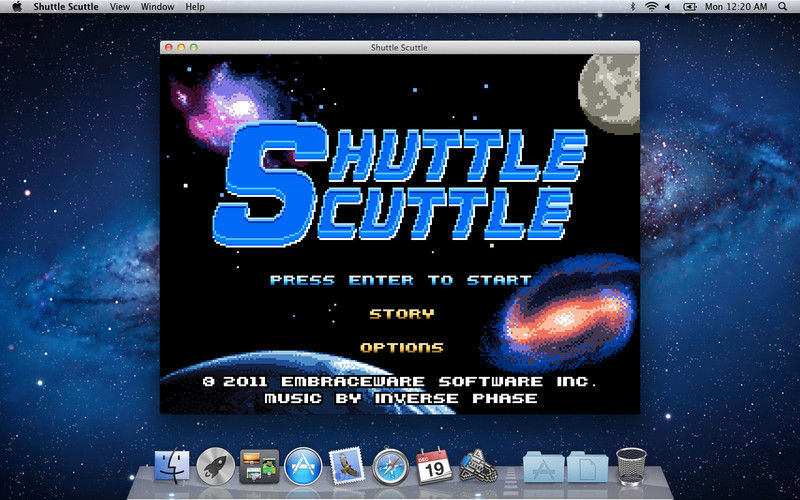Open Calendar icon showing 19
Image resolution: width=800 pixels, height=500 pixels.
click(x=434, y=466)
